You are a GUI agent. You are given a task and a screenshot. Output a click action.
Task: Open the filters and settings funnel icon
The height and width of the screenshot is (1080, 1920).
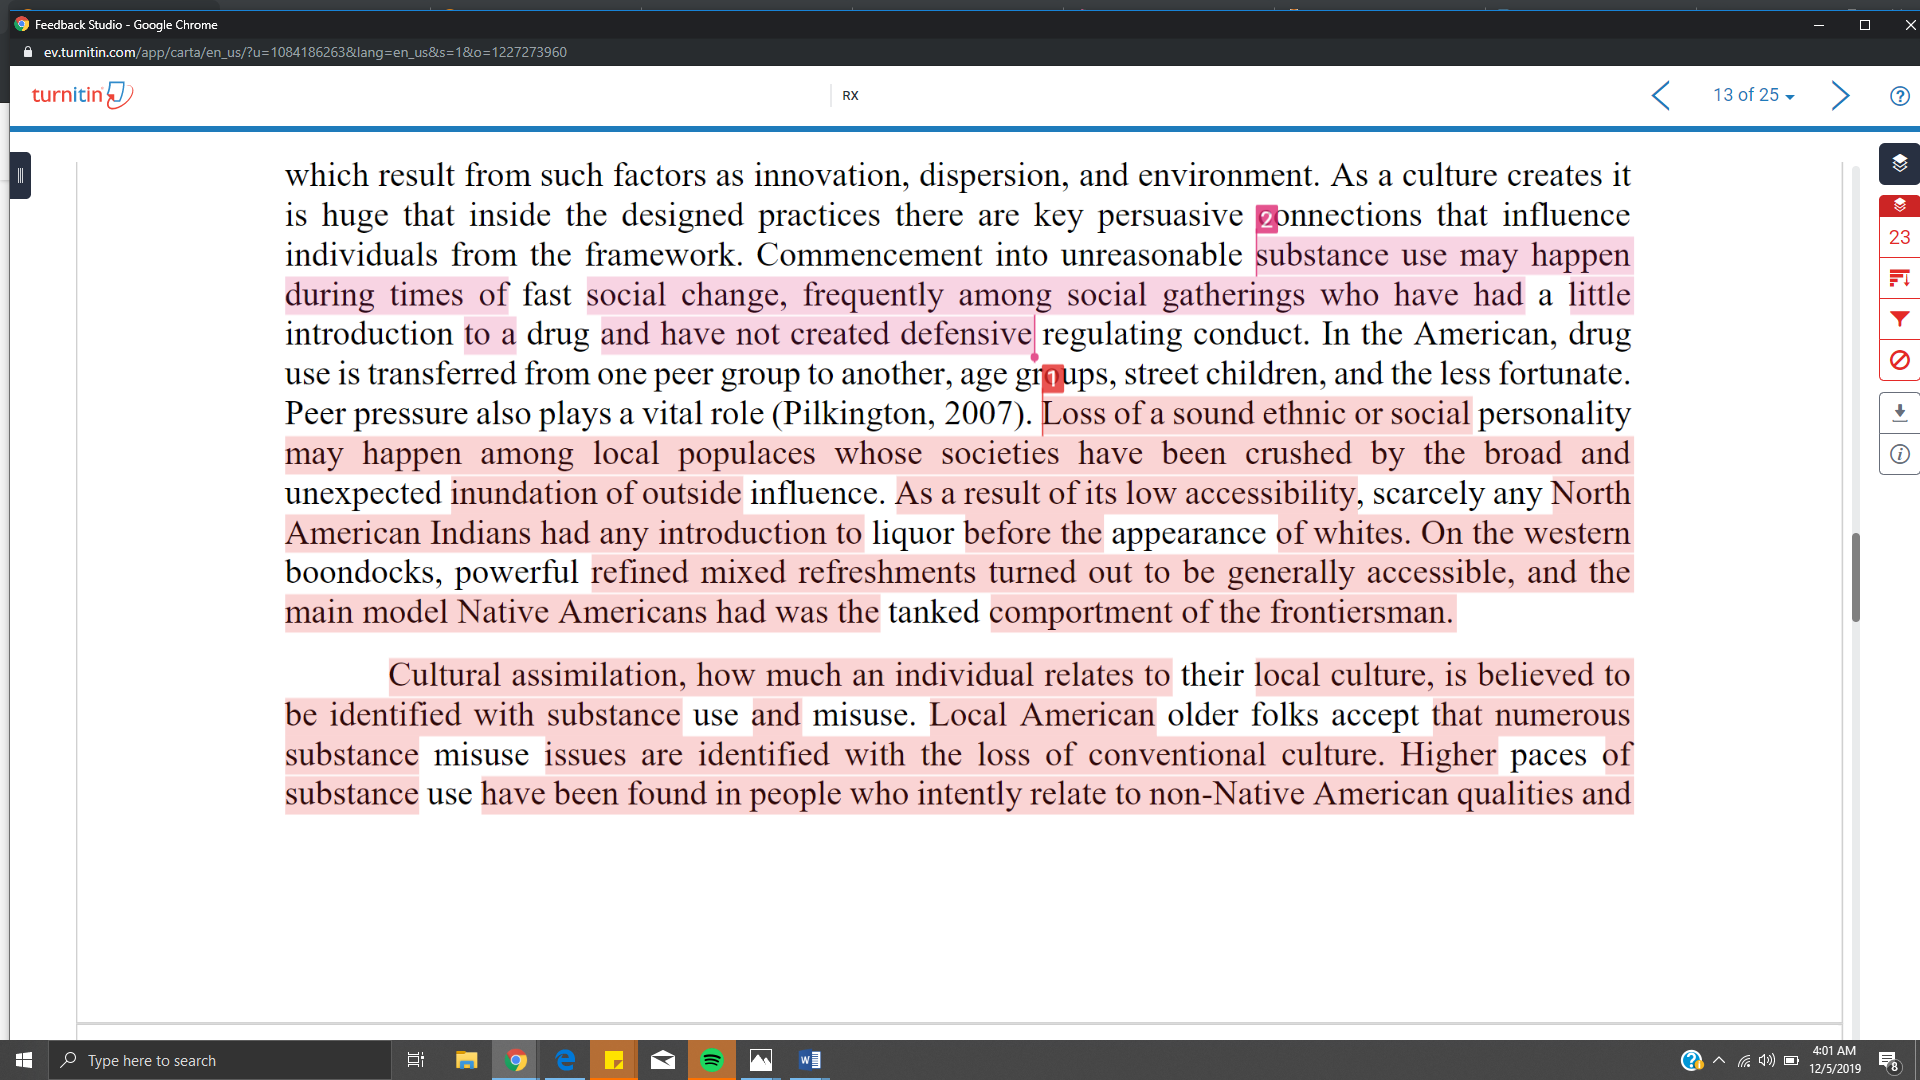[1899, 319]
